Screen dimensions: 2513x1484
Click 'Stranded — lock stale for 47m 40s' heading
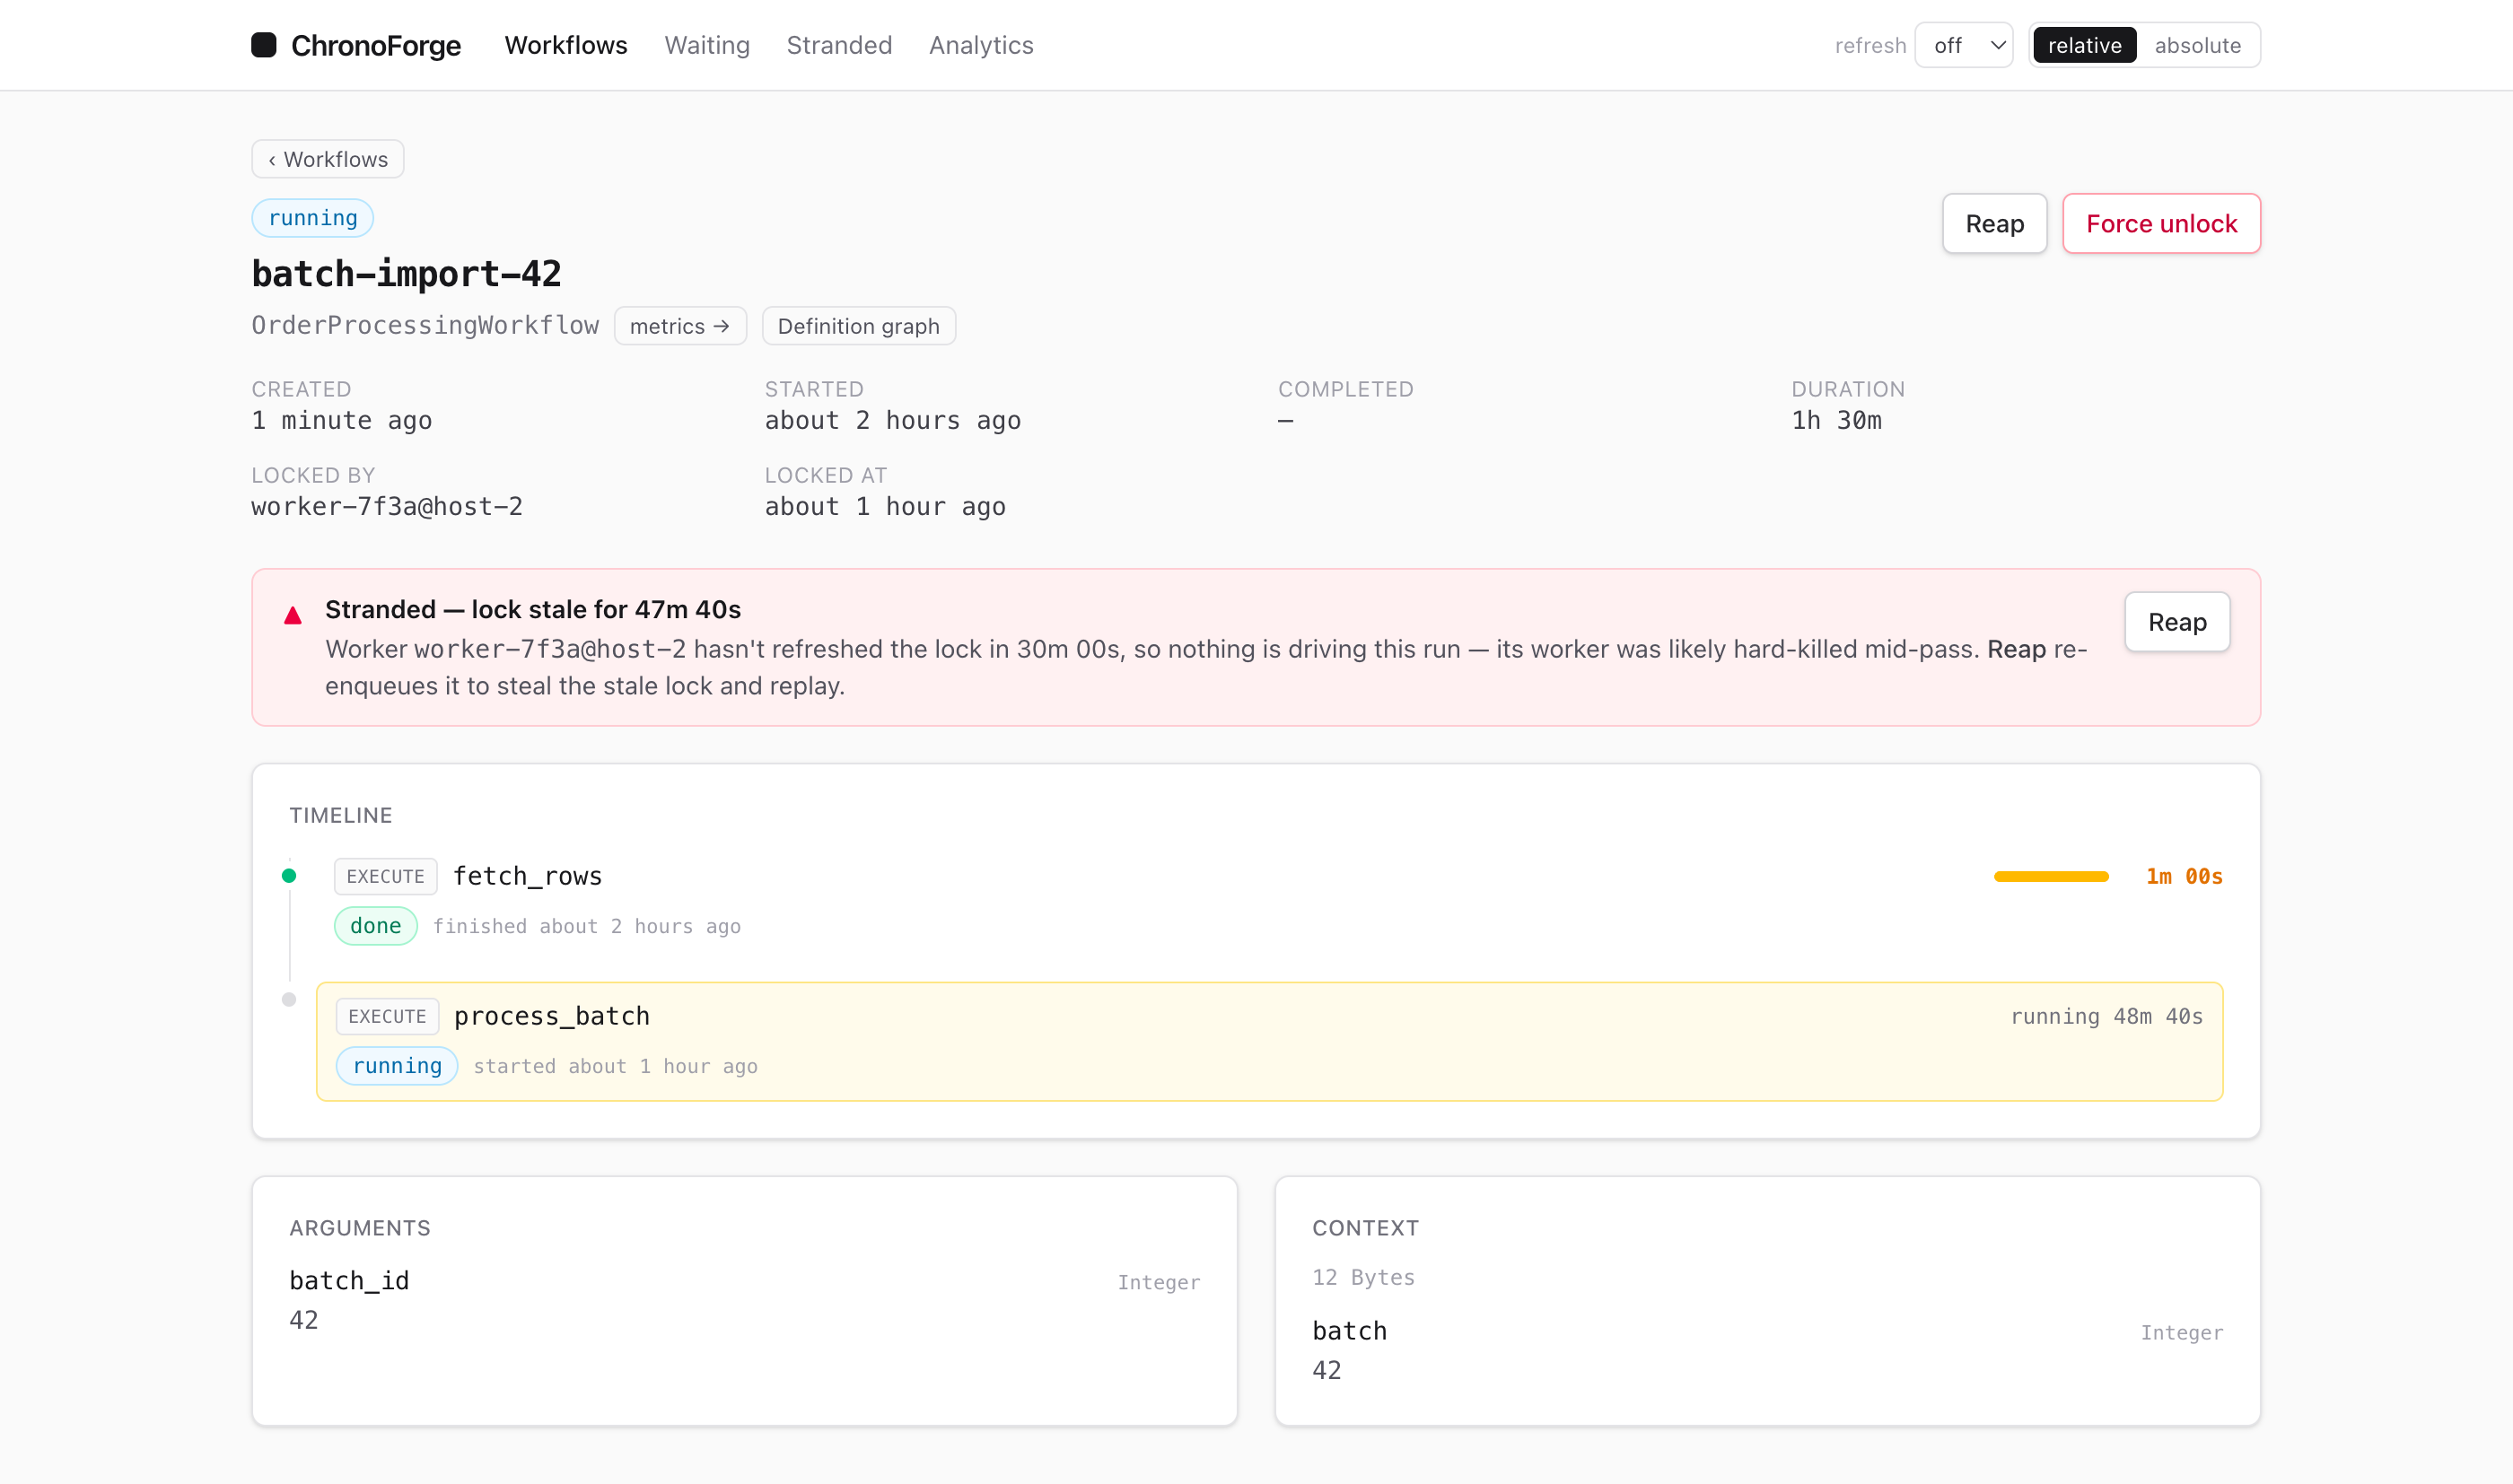pyautogui.click(x=533, y=609)
